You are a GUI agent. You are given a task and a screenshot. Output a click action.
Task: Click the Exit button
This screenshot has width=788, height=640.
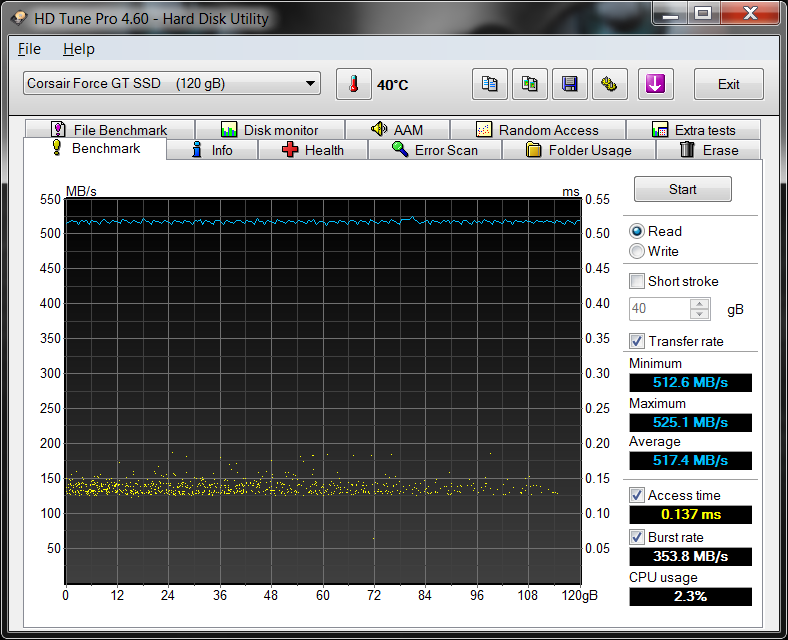[728, 84]
